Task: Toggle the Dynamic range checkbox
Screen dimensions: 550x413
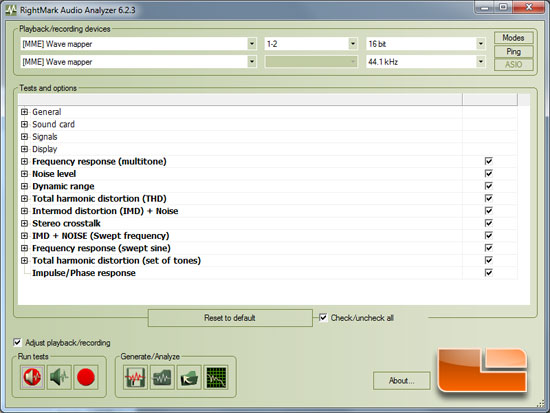Action: click(488, 186)
